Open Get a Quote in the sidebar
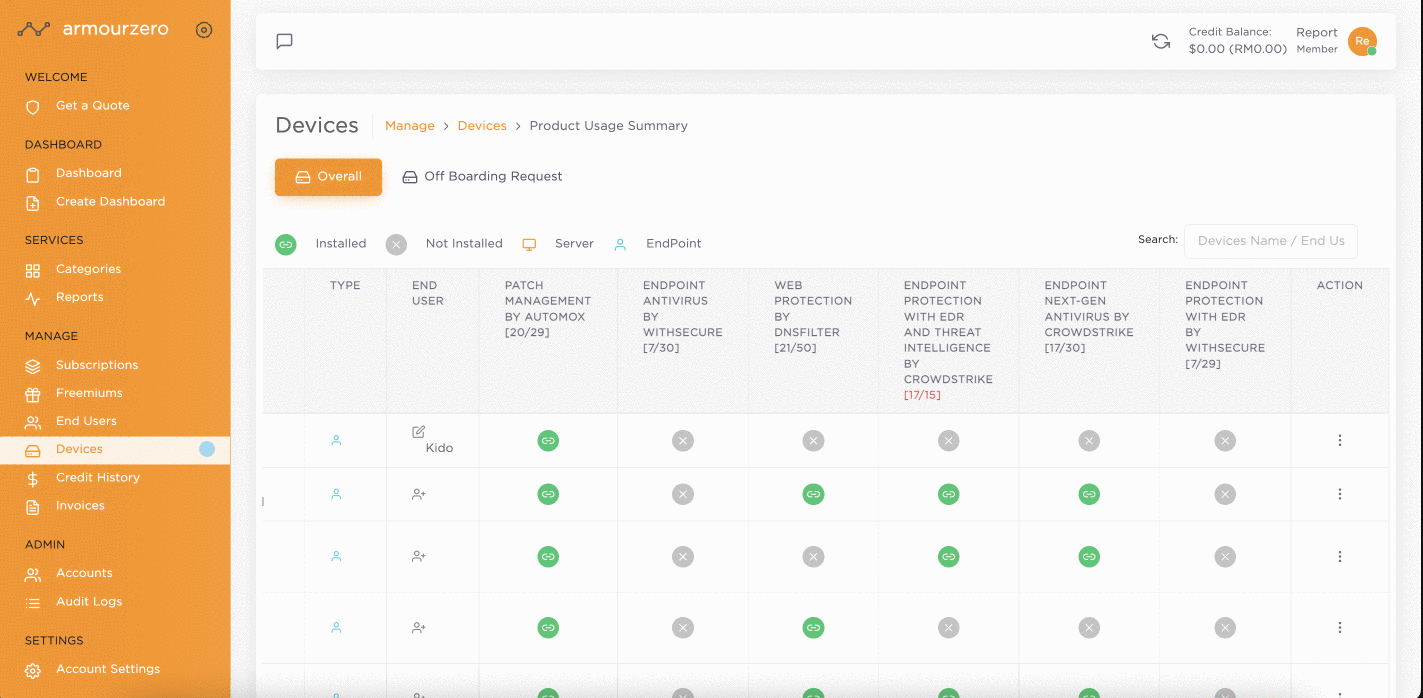 (92, 106)
